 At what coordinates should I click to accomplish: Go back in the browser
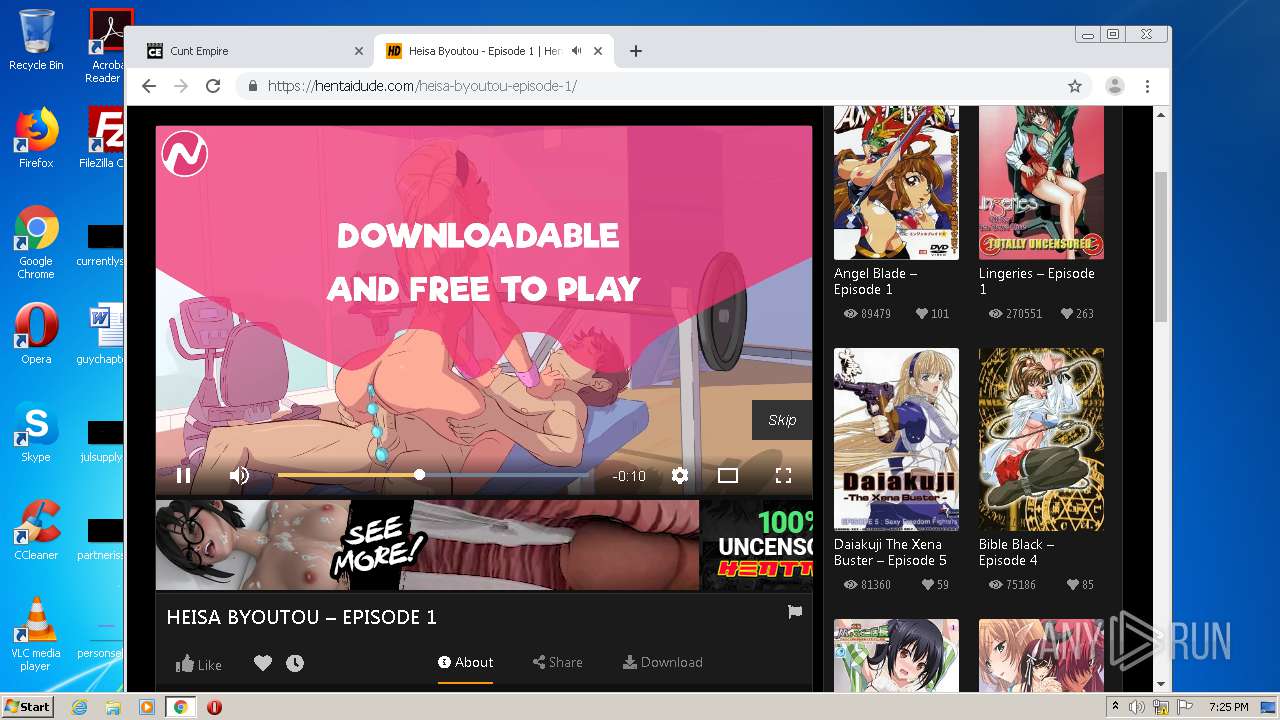(x=149, y=86)
